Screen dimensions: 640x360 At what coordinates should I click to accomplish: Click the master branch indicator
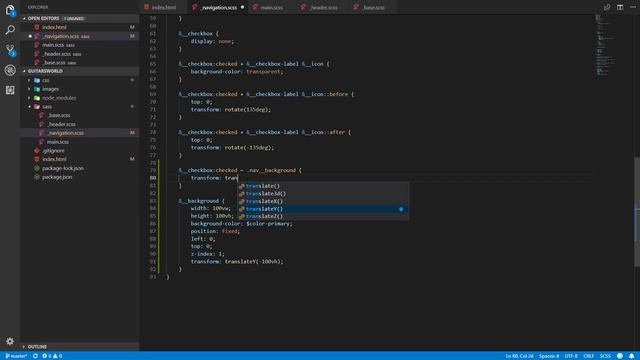16,356
